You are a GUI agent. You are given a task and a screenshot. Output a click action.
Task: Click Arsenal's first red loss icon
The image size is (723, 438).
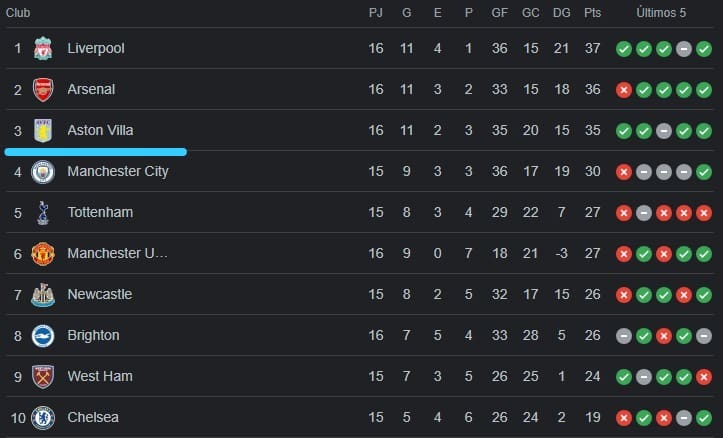[x=624, y=89]
